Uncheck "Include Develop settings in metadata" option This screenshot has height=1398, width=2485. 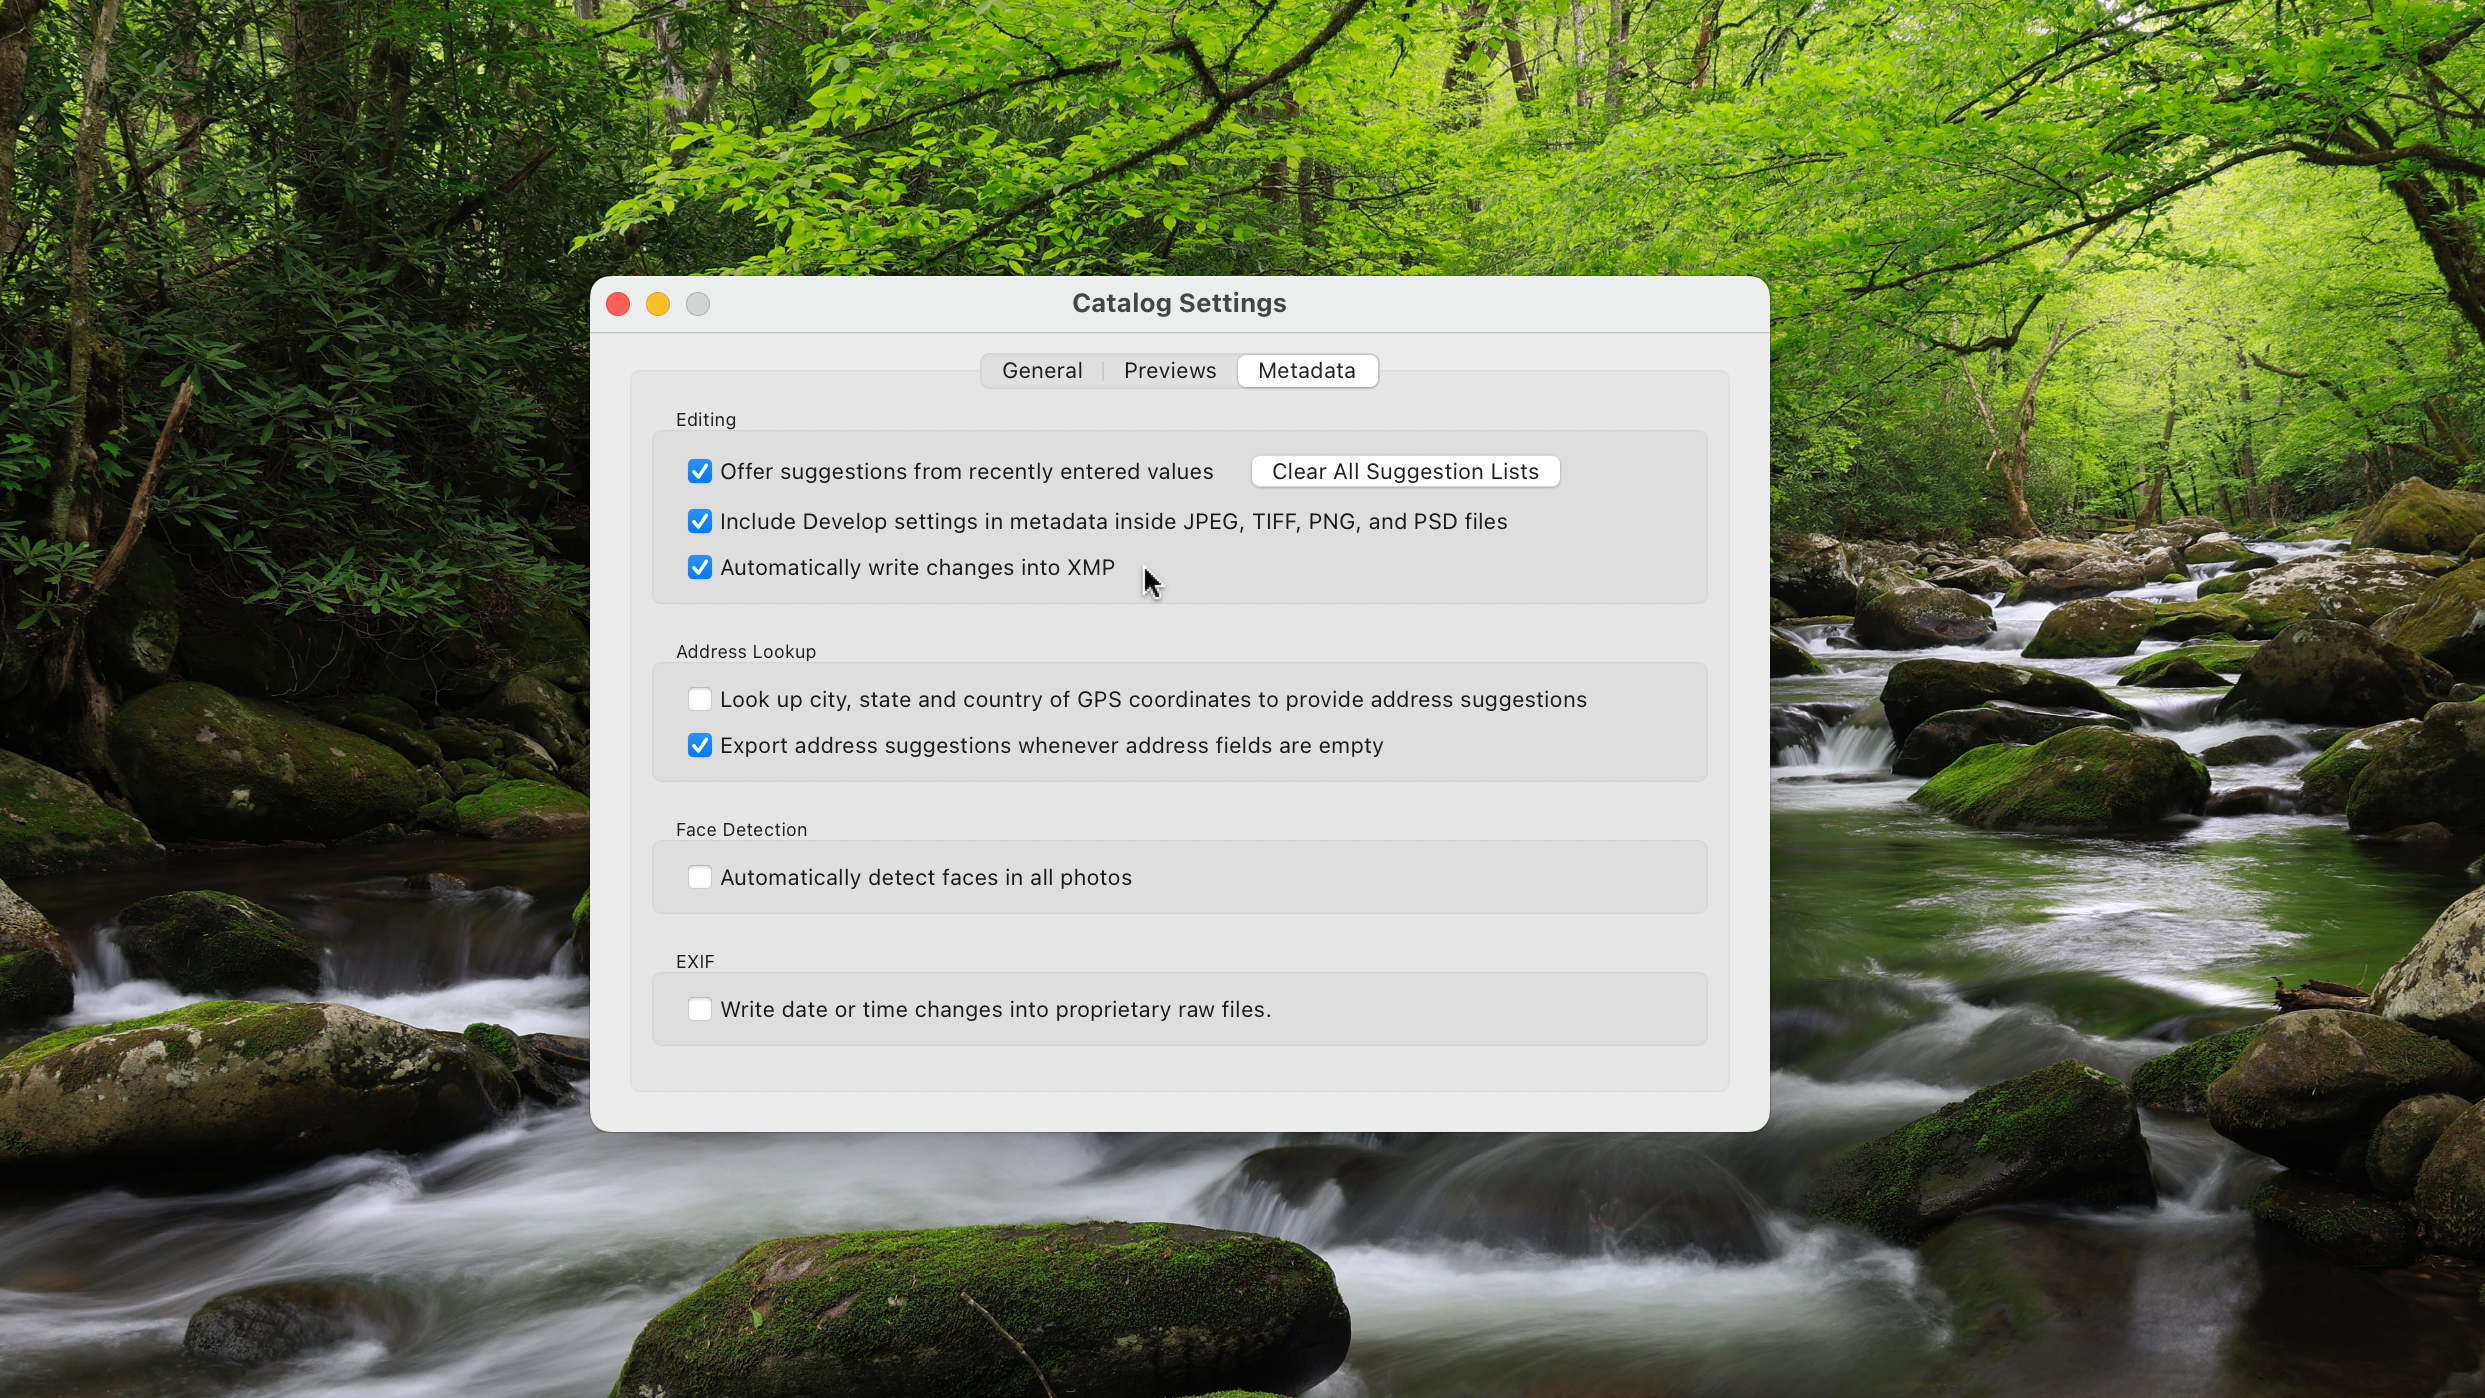(699, 521)
